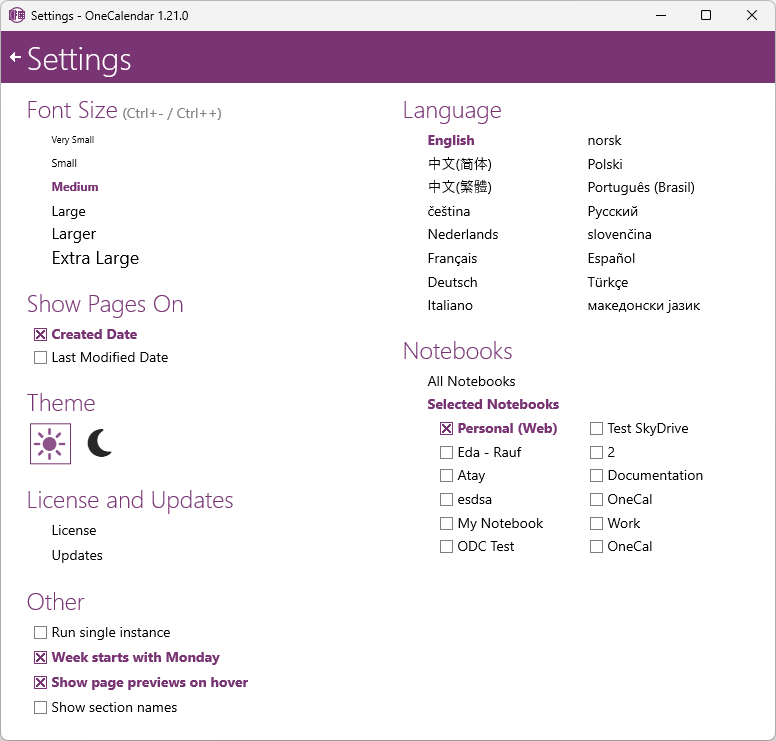Open the License link

[74, 530]
